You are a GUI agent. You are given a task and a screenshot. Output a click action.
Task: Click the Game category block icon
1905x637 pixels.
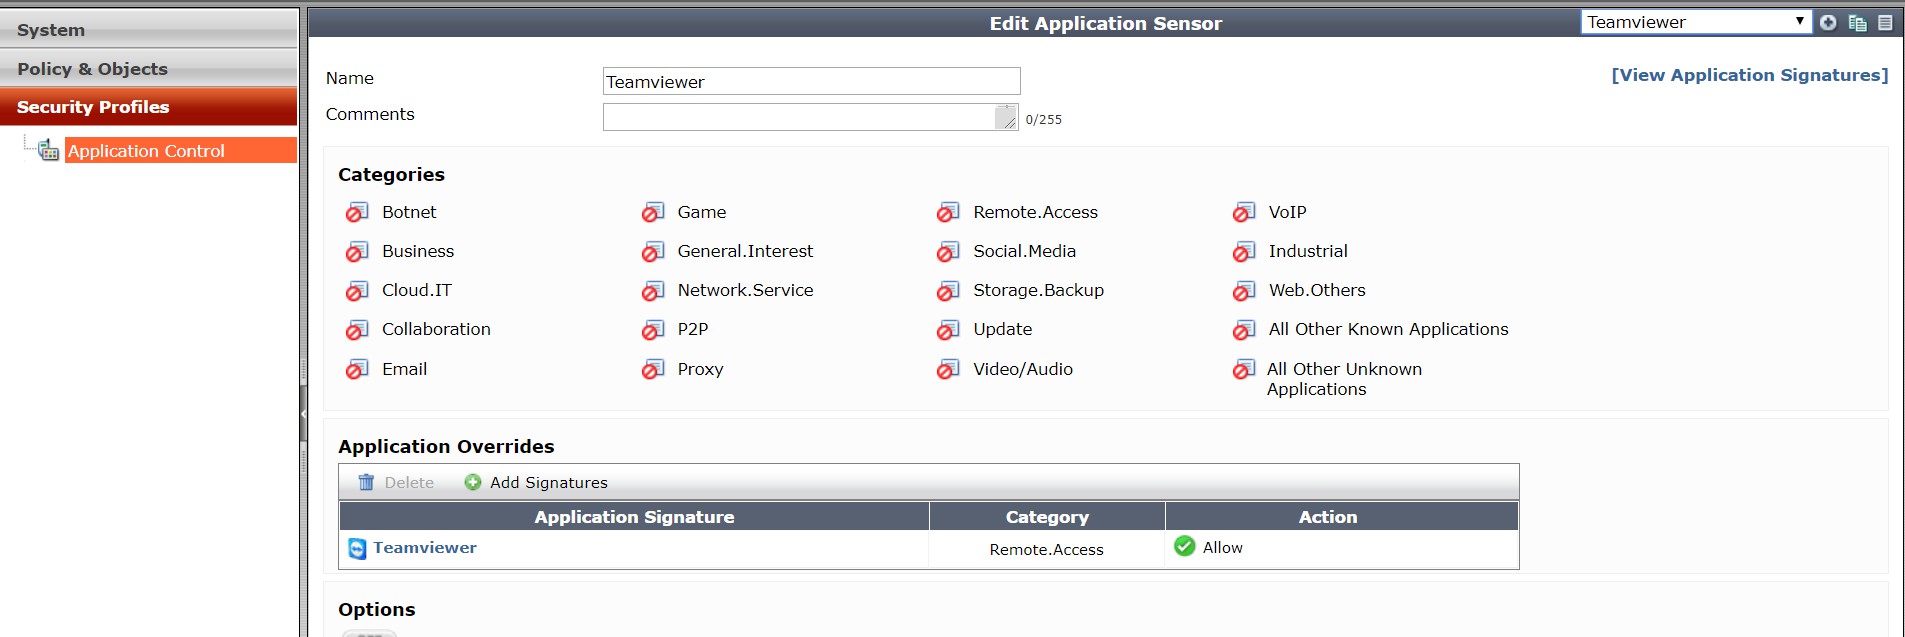coord(653,213)
